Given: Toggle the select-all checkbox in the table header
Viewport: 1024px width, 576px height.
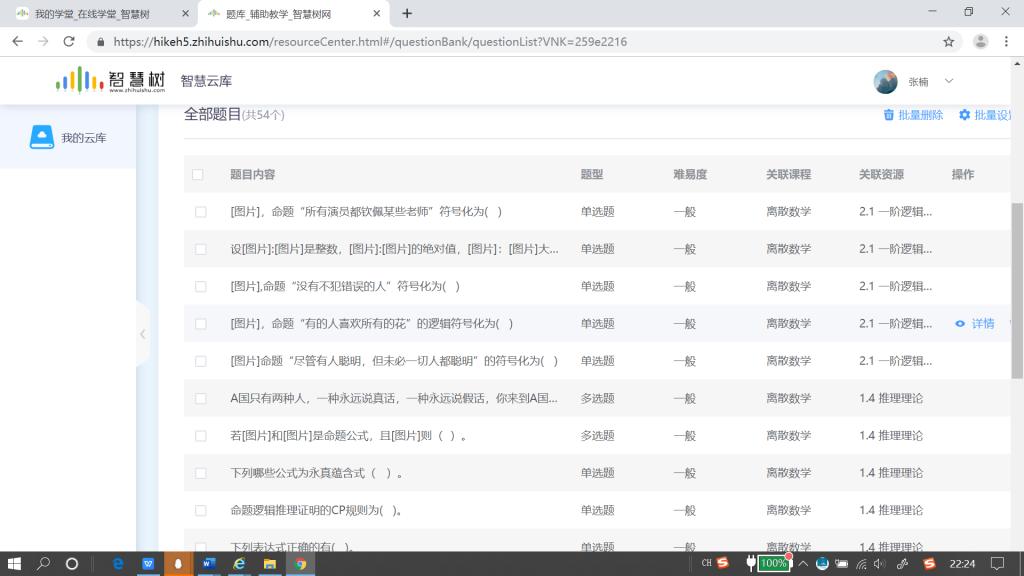Looking at the screenshot, I should point(198,175).
